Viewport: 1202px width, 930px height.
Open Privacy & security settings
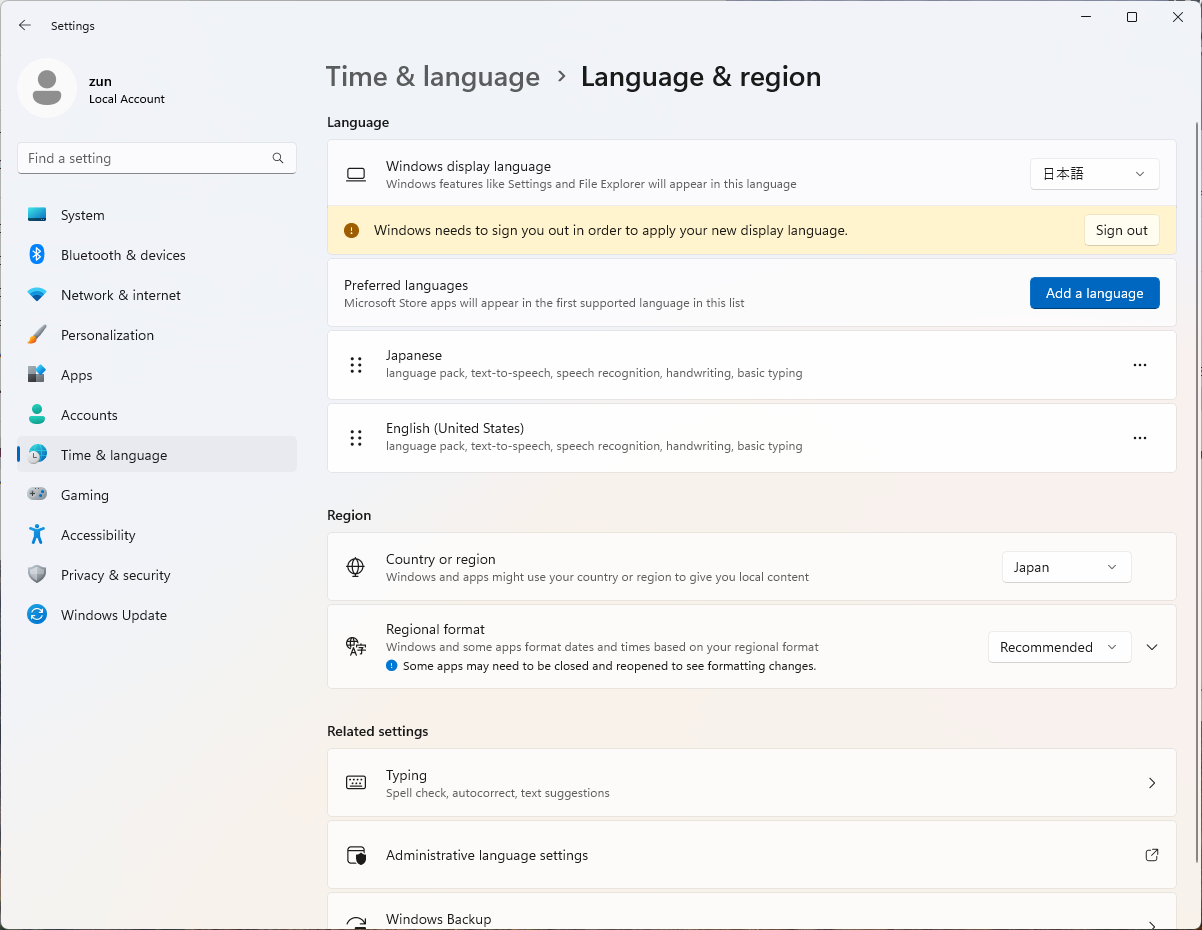pos(157,575)
